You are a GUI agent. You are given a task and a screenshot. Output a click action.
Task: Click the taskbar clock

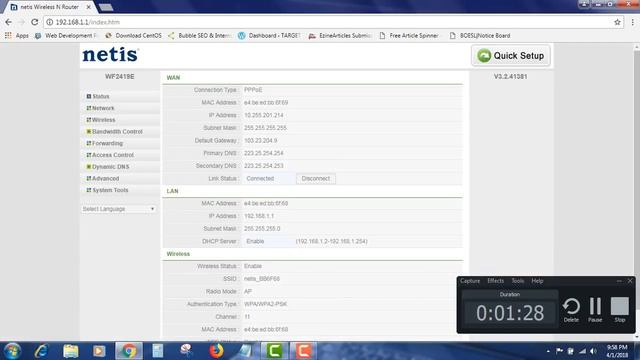click(617, 351)
